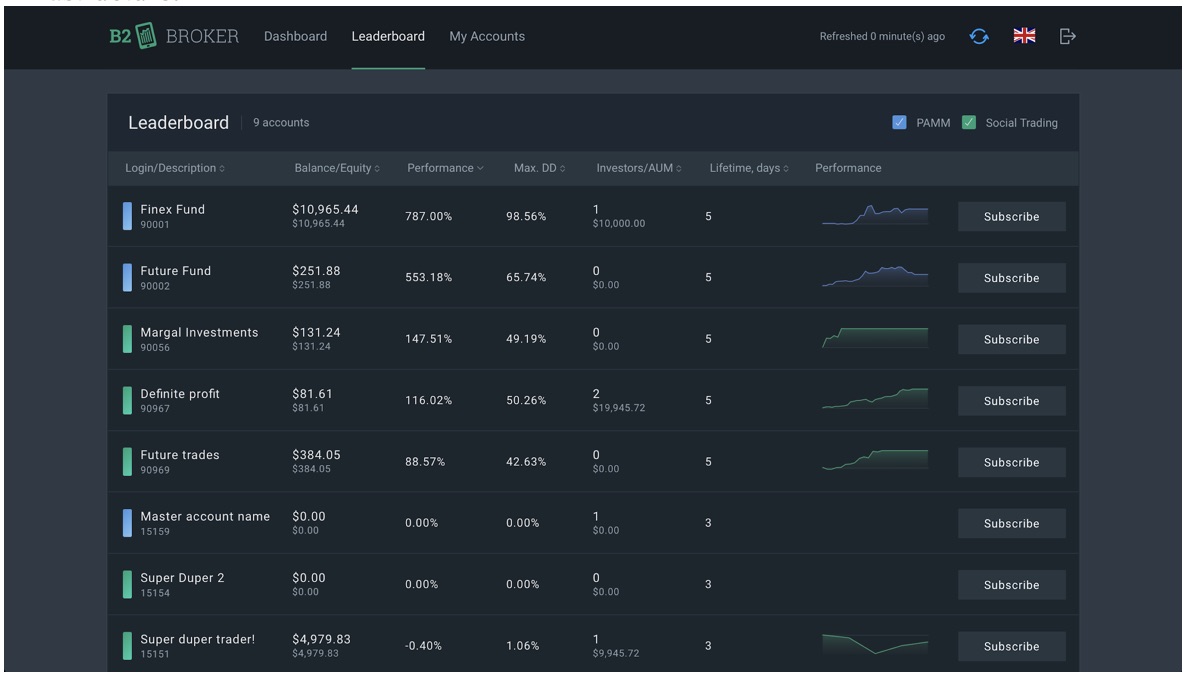1189x680 pixels.
Task: Click Super duper trader! performance chart
Action: 874,645
